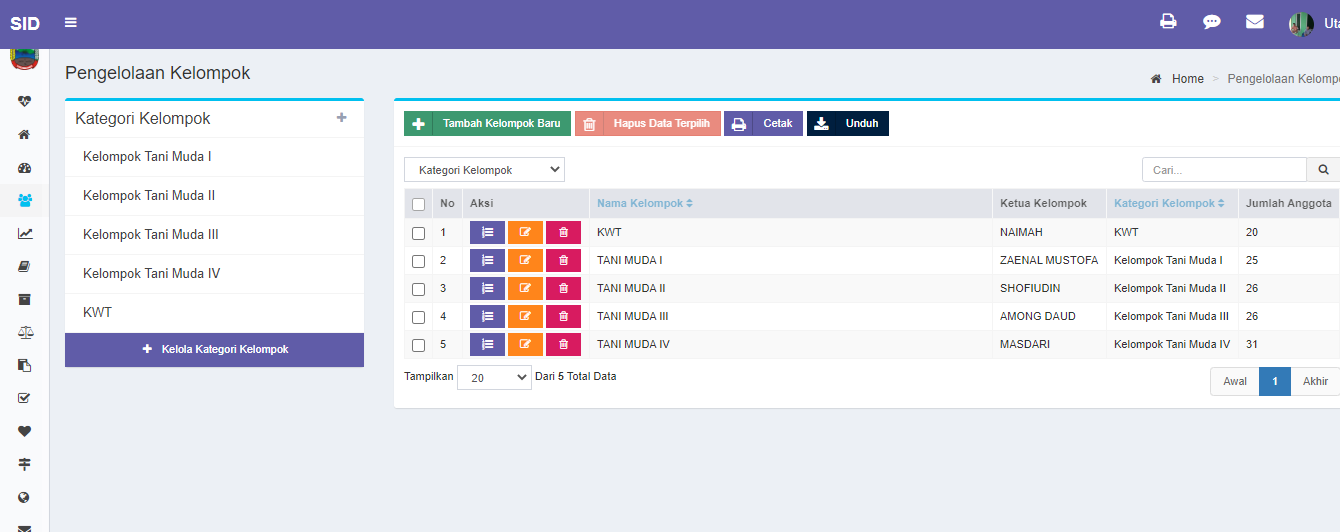Click ketua name SHOFIUDIN

coord(1030,288)
